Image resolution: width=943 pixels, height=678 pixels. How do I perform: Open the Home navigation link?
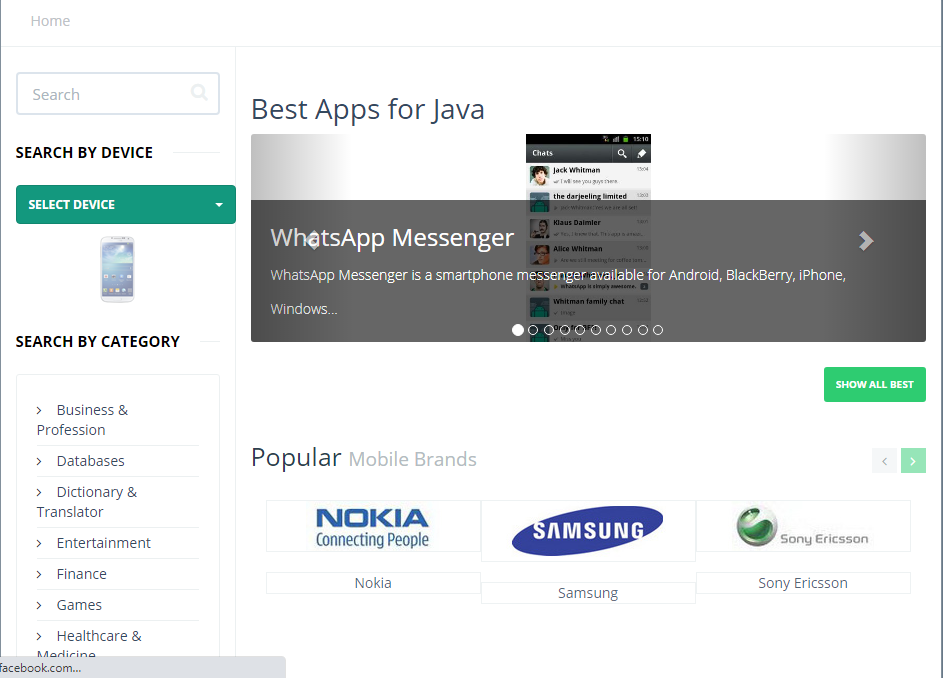50,21
